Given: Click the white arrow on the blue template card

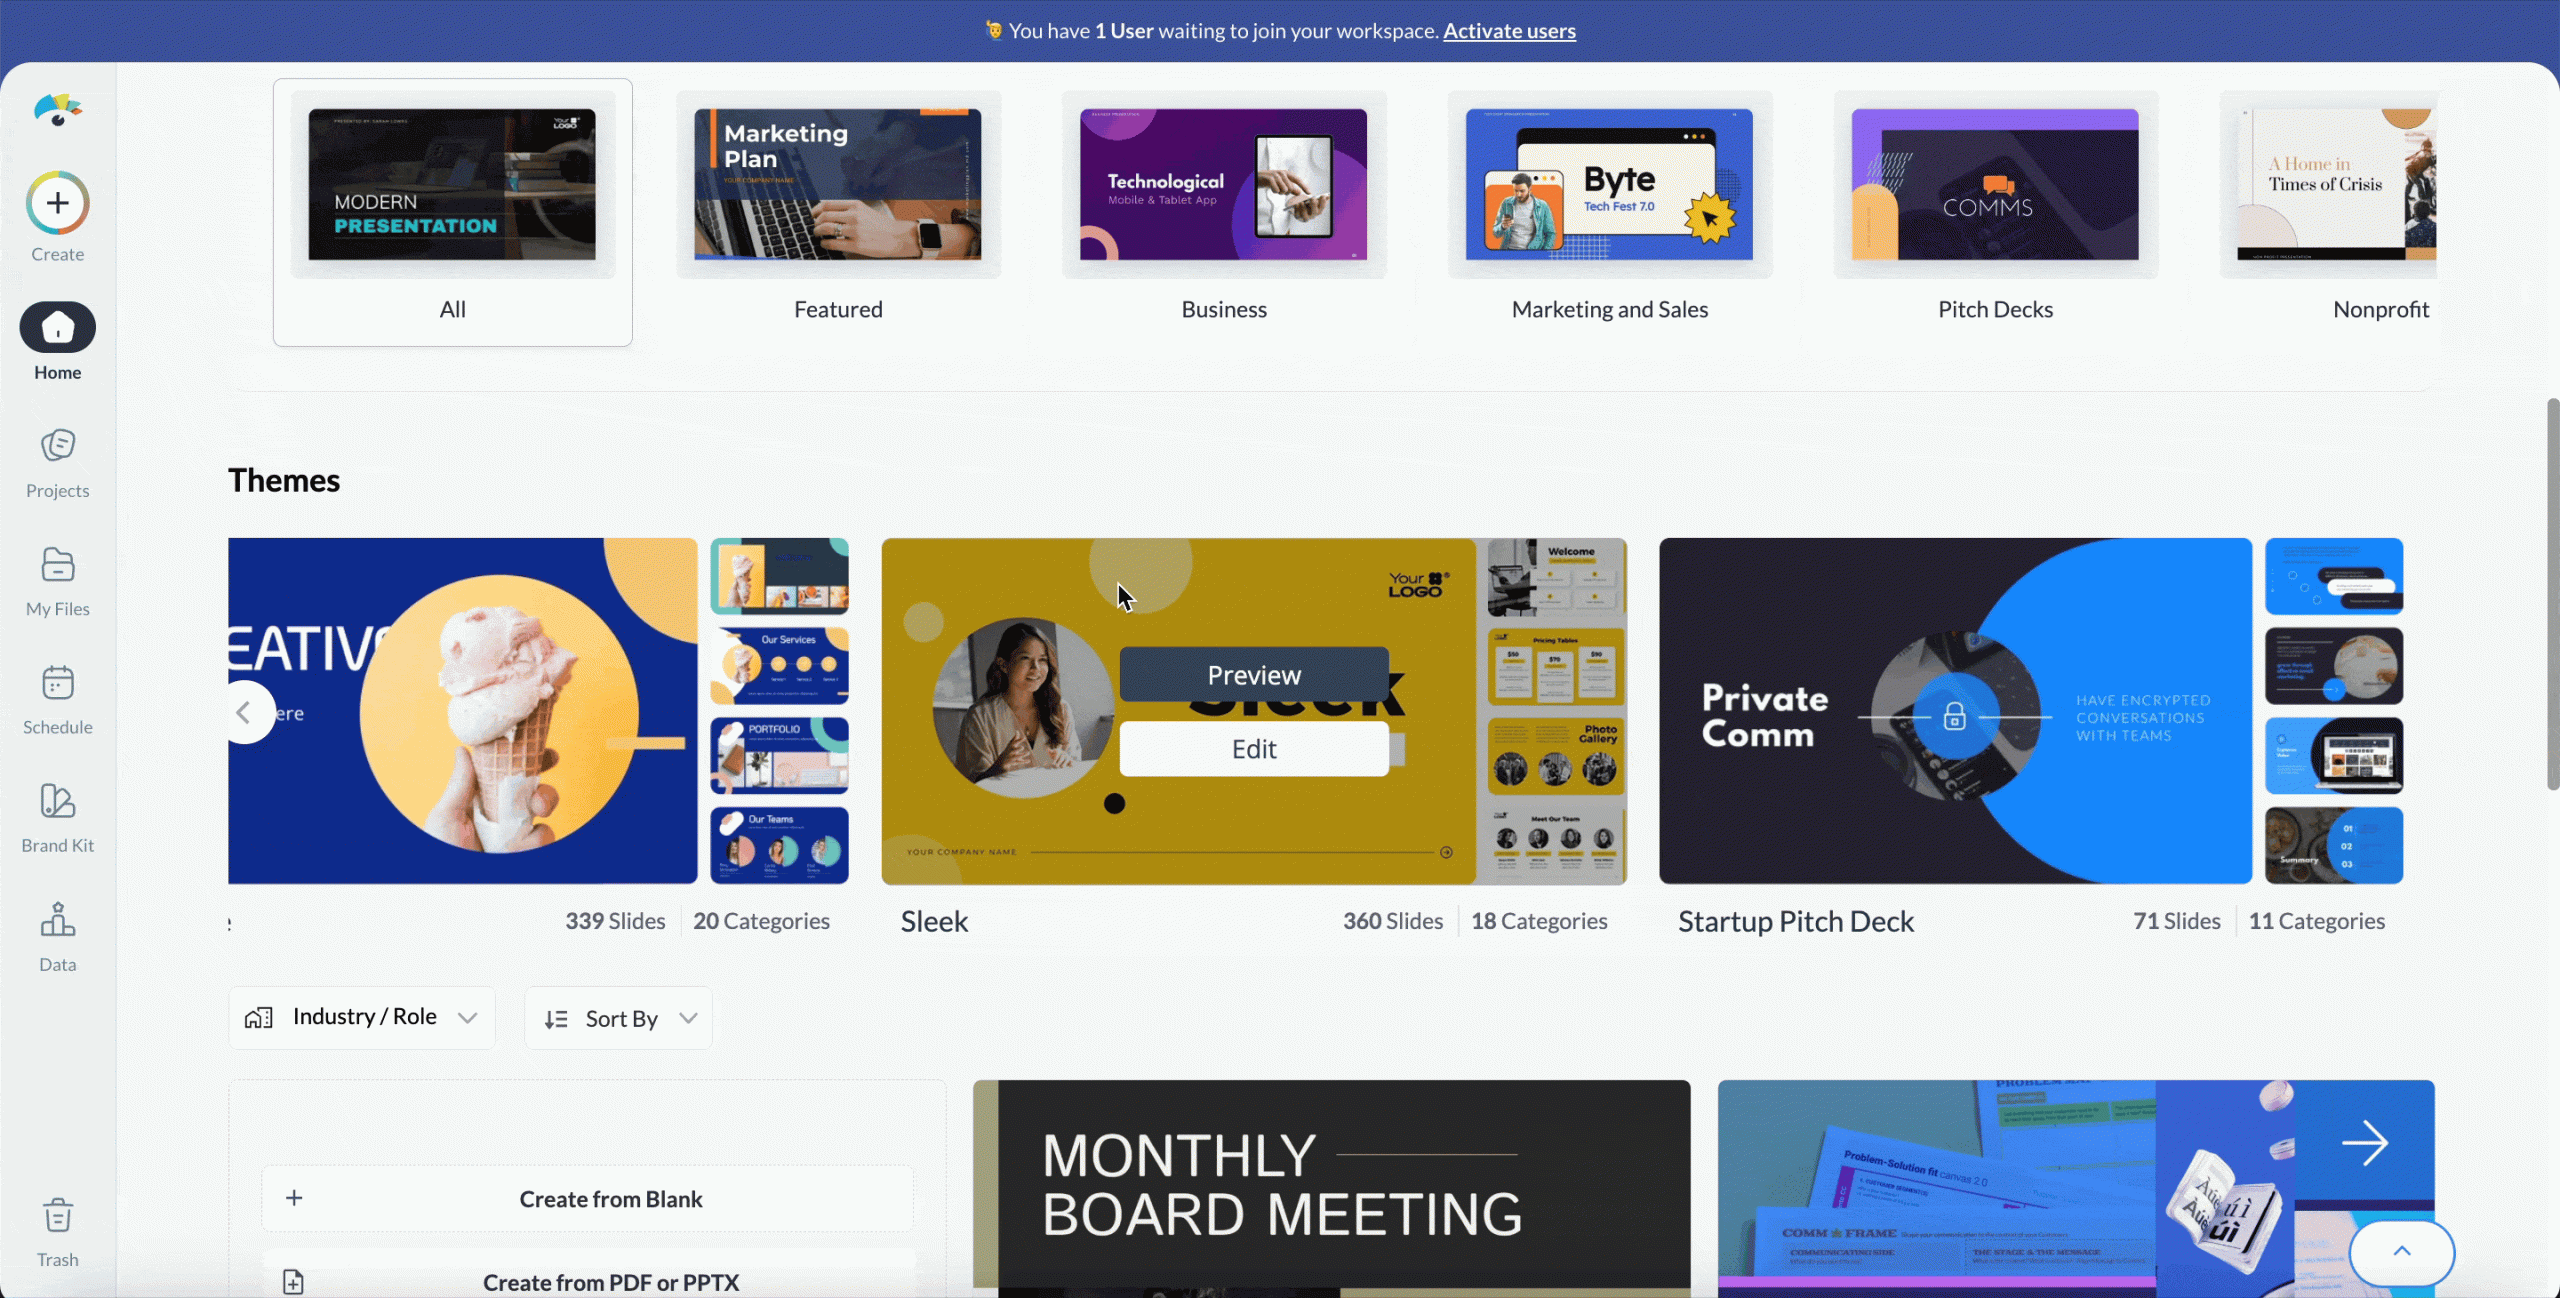Looking at the screenshot, I should 2365,1143.
